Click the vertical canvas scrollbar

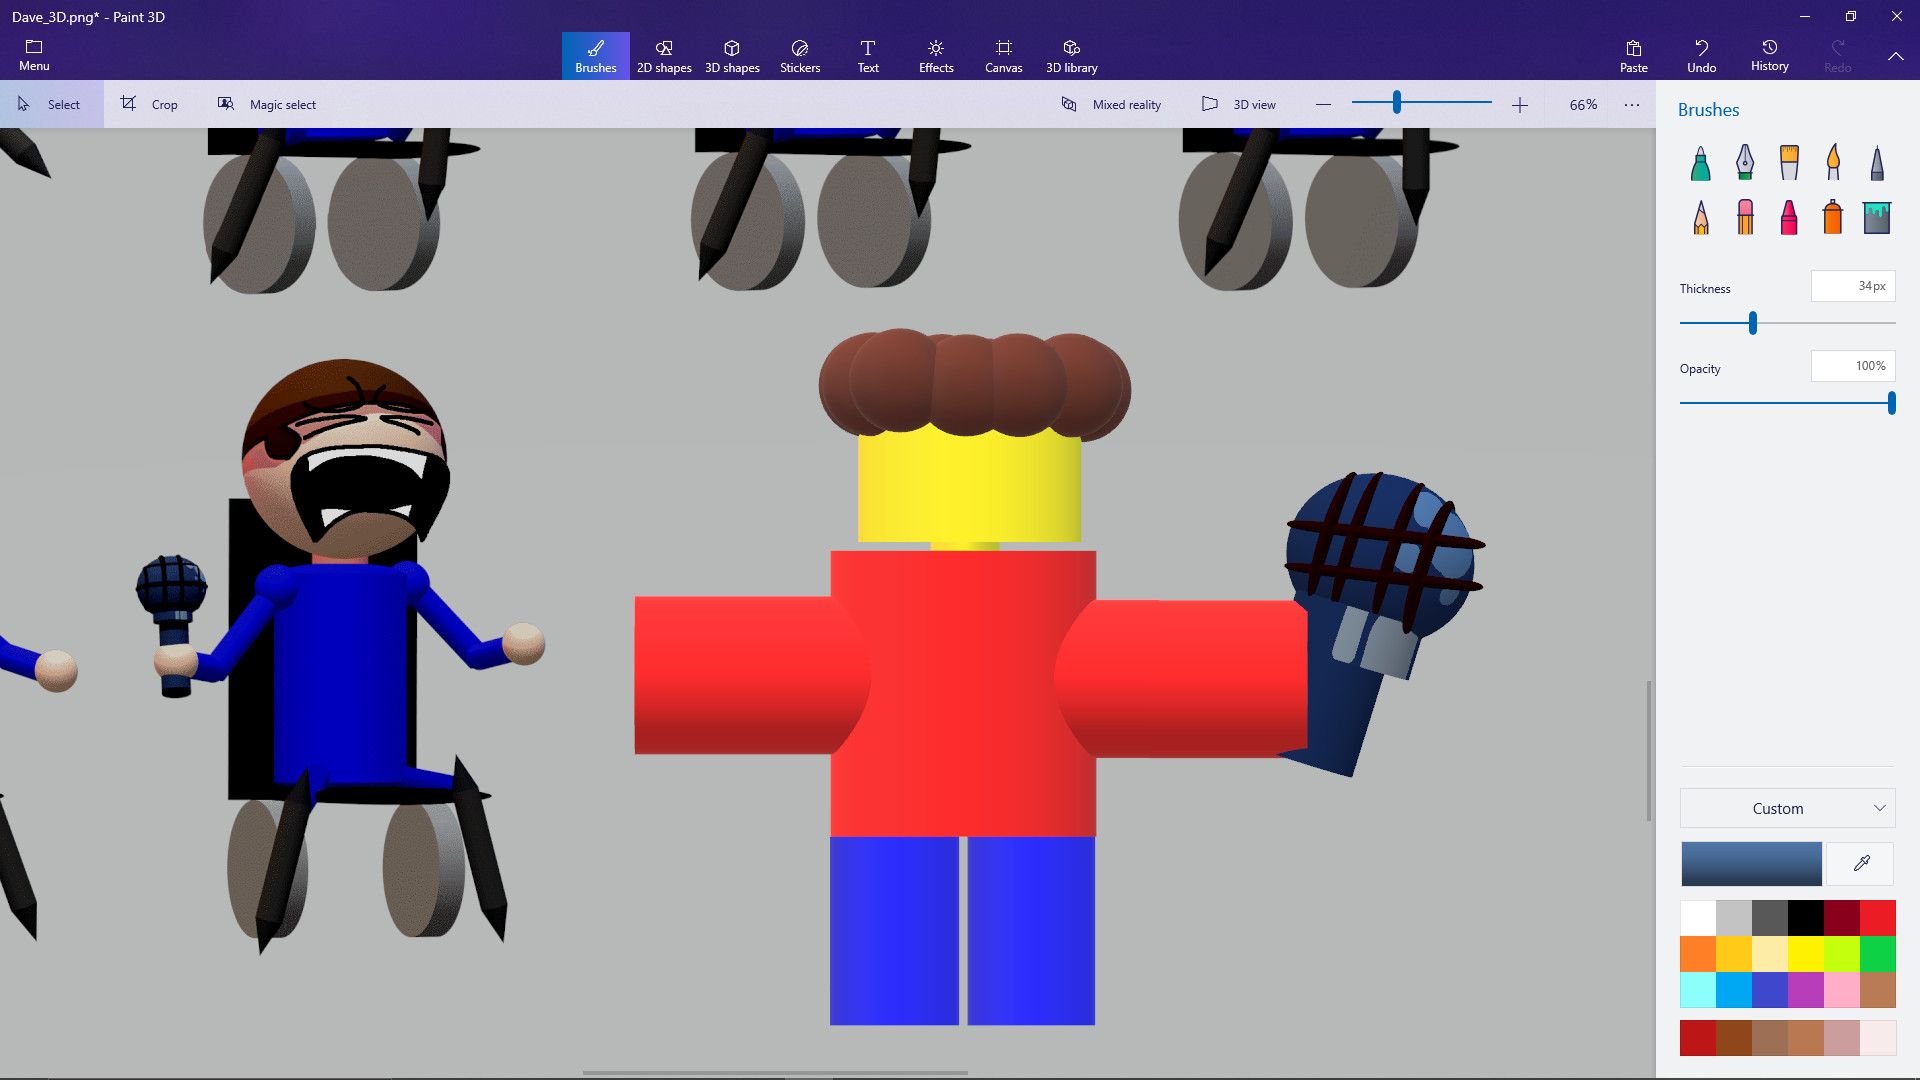[x=1648, y=750]
